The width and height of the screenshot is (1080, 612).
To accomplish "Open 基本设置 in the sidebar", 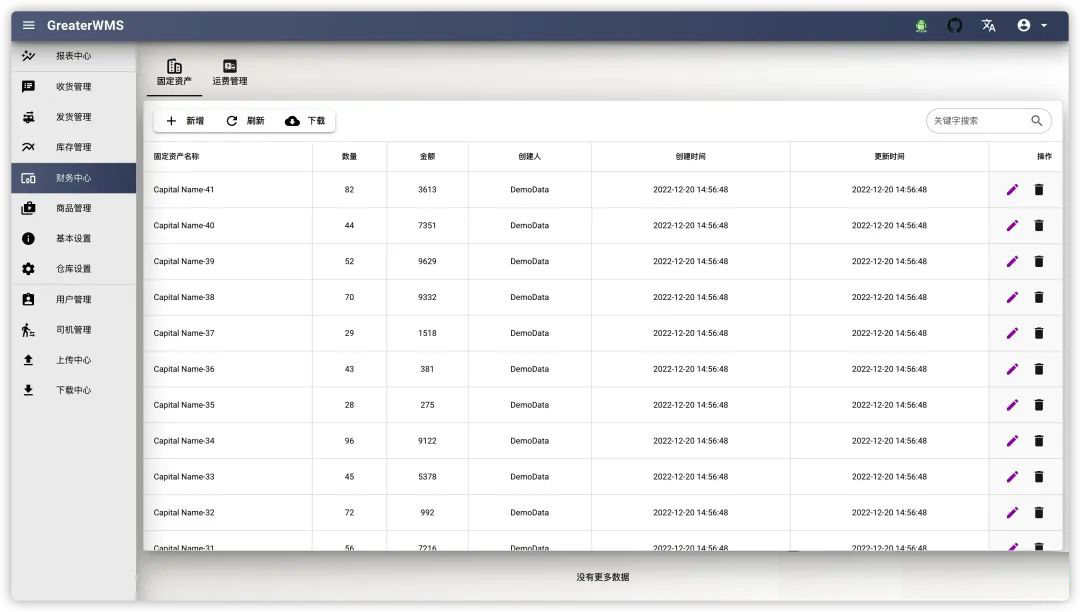I will pos(74,238).
